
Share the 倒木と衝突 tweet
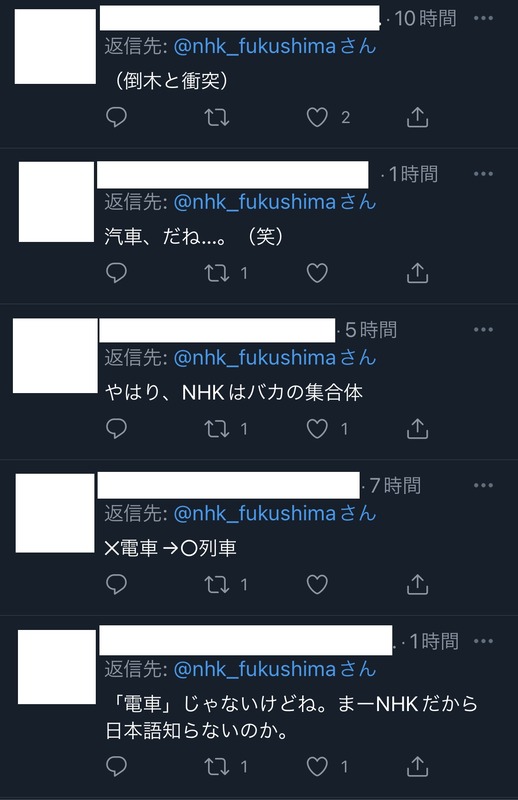pyautogui.click(x=417, y=117)
